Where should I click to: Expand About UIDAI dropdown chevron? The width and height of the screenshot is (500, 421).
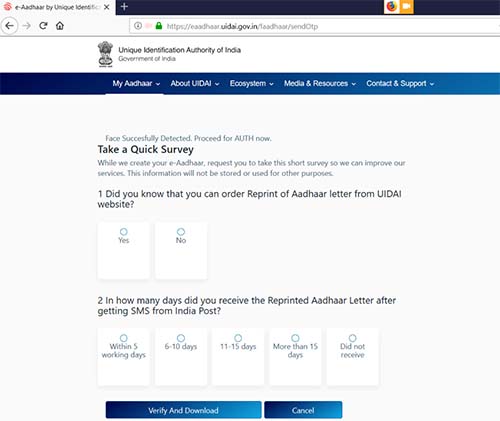217,84
